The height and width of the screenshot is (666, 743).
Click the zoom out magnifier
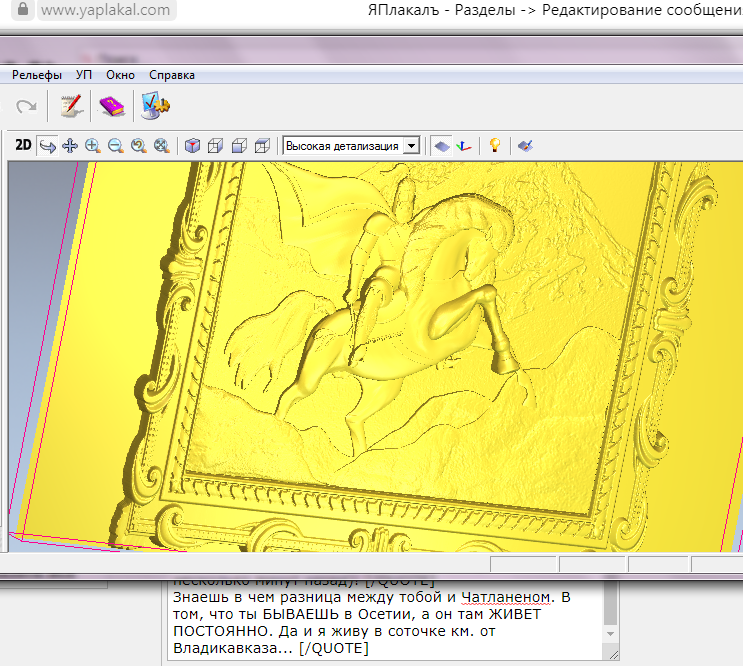click(x=115, y=146)
